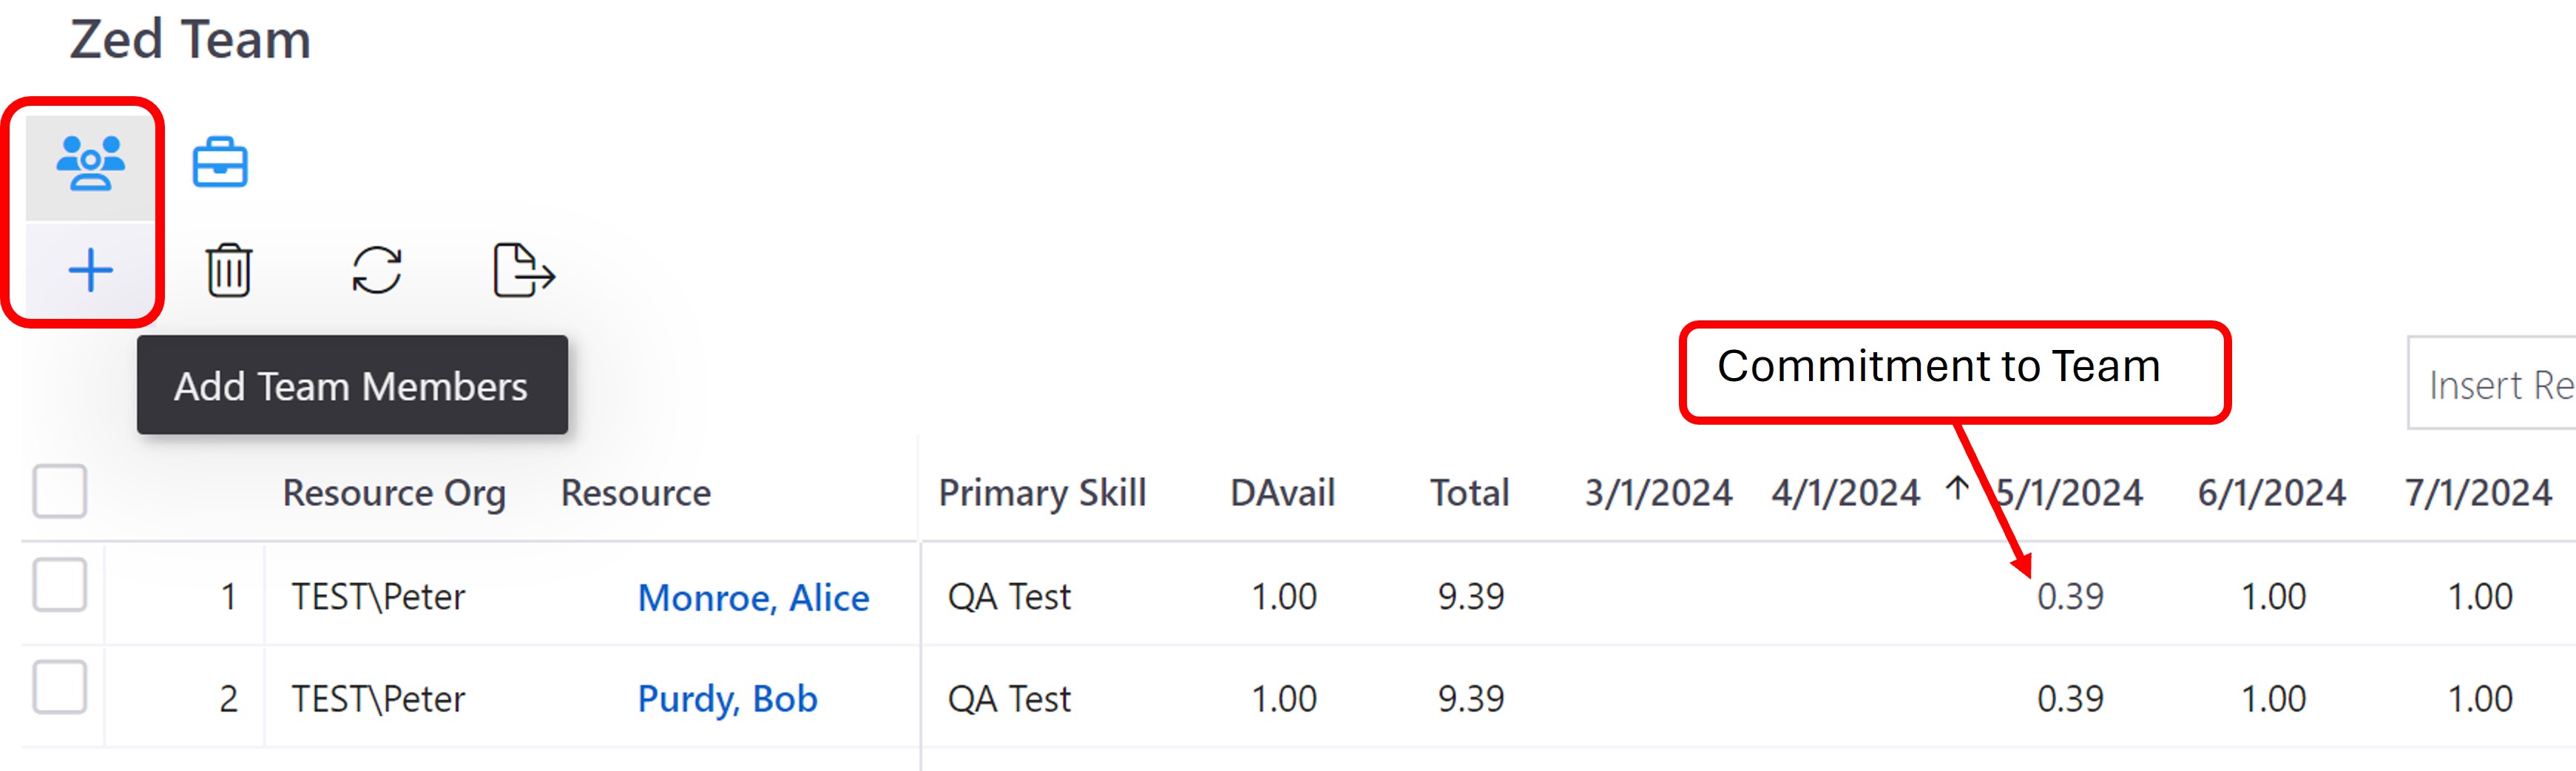Click the sort arrow beside 4/1/2024
2576x771 pixels.
click(x=1957, y=489)
